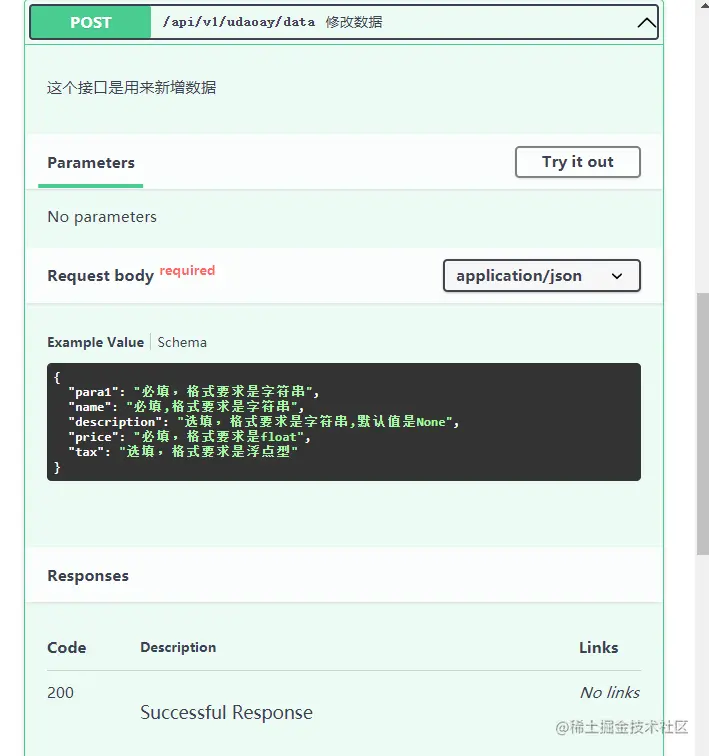Click the scrollbar up arrow
The height and width of the screenshot is (756, 709).
(x=704, y=5)
